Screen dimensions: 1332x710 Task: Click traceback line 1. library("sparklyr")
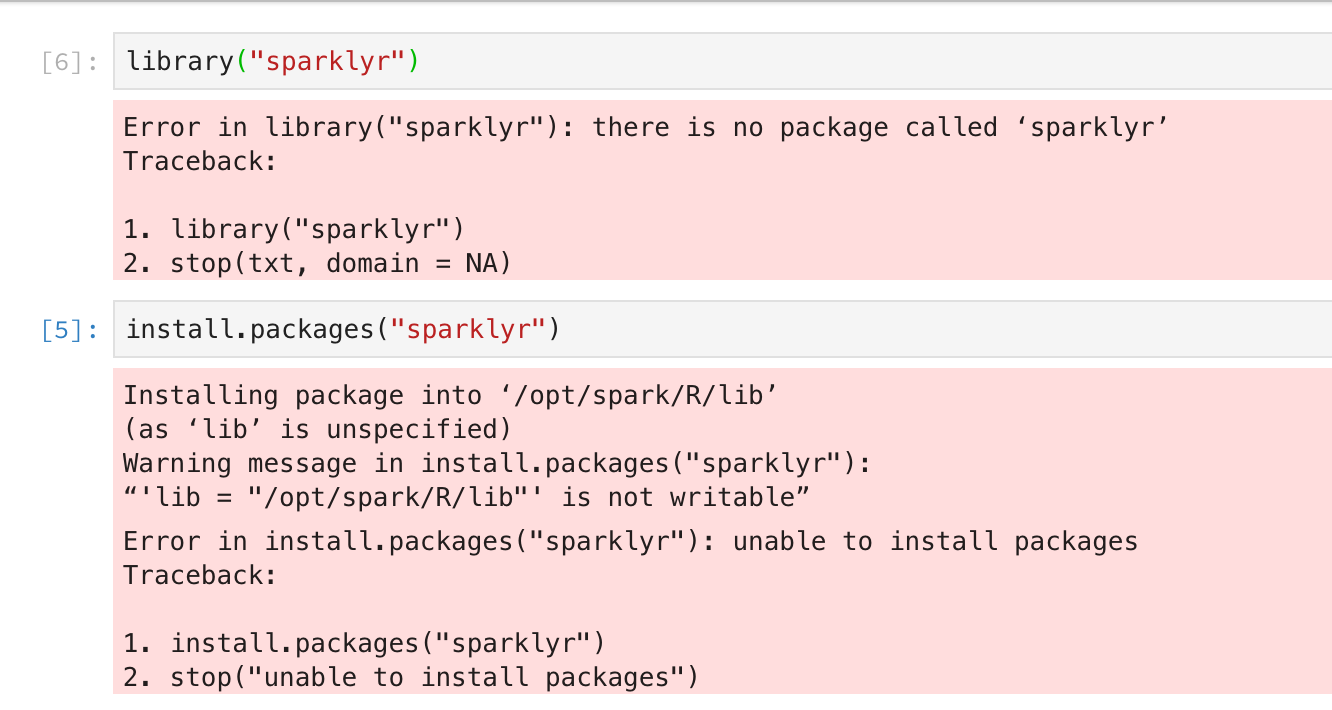point(290,228)
